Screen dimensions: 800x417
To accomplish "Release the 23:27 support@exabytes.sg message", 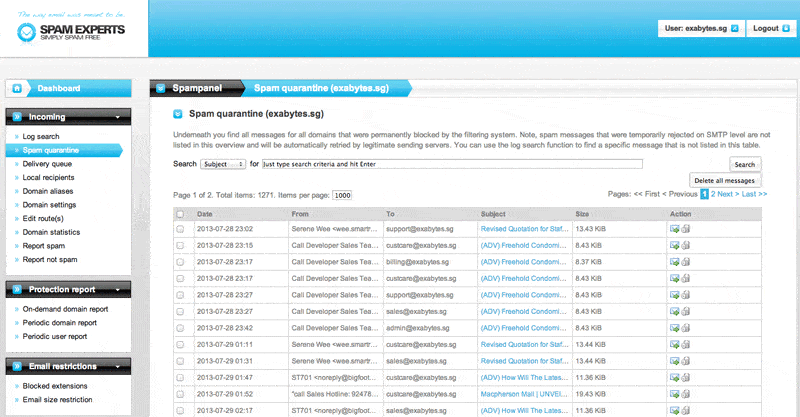I will (674, 295).
